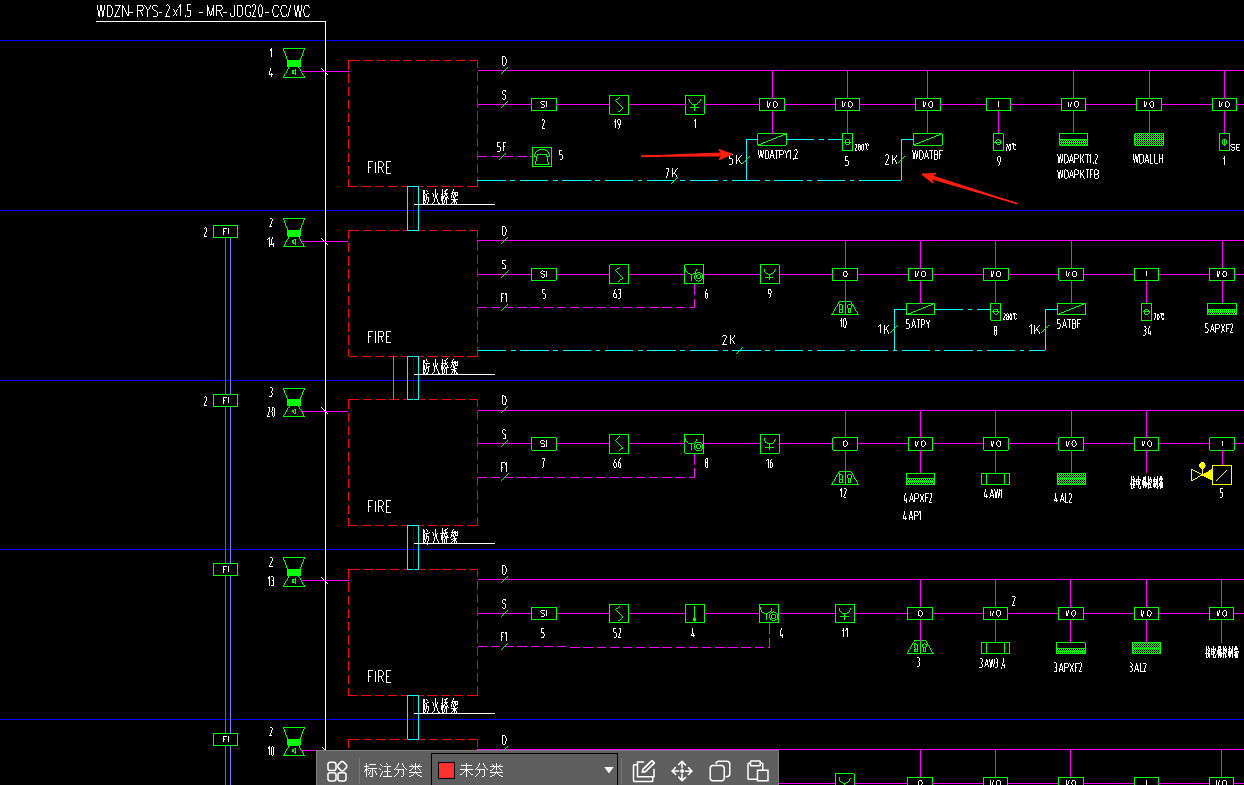Select the 70℃ damper symbol labeled 34
This screenshot has width=1244, height=785.
[1147, 312]
